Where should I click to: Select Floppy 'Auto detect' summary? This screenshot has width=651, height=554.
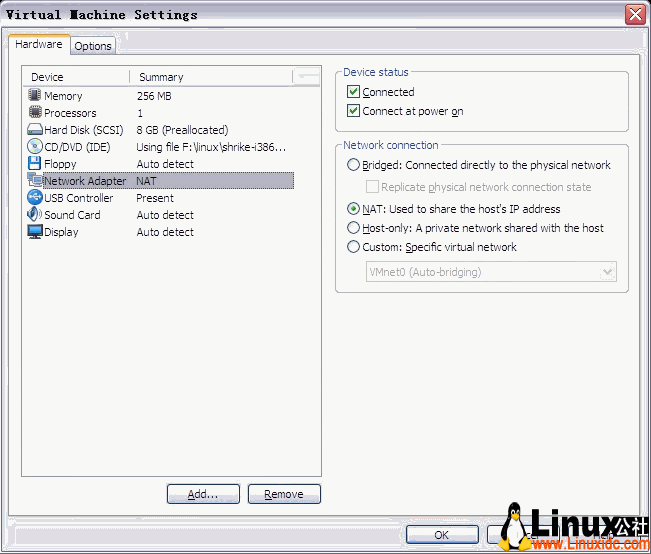tap(165, 164)
